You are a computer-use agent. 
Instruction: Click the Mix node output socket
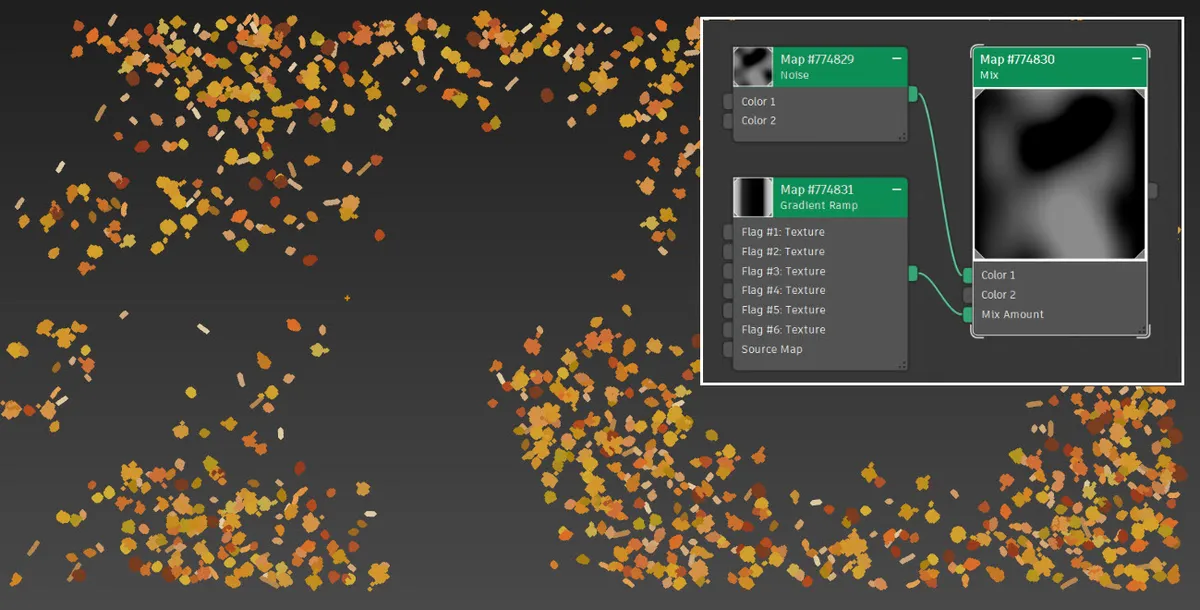1153,190
